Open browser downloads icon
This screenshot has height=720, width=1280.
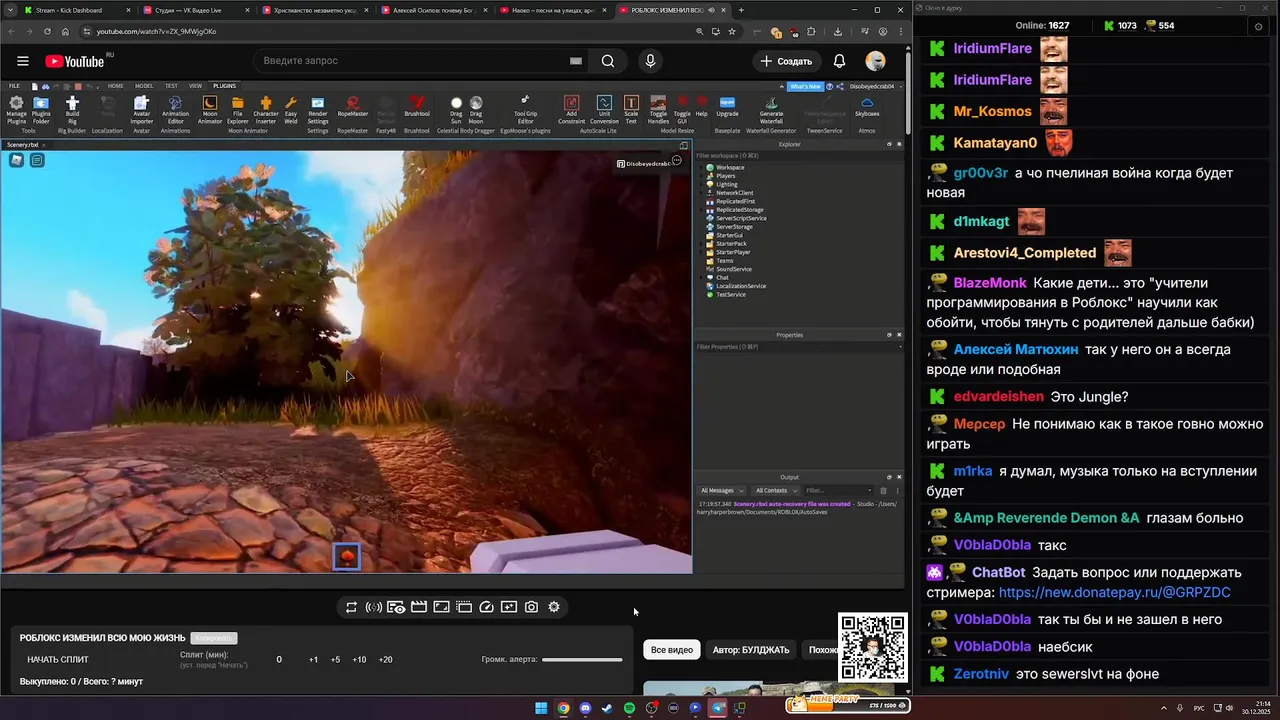pyautogui.click(x=837, y=31)
